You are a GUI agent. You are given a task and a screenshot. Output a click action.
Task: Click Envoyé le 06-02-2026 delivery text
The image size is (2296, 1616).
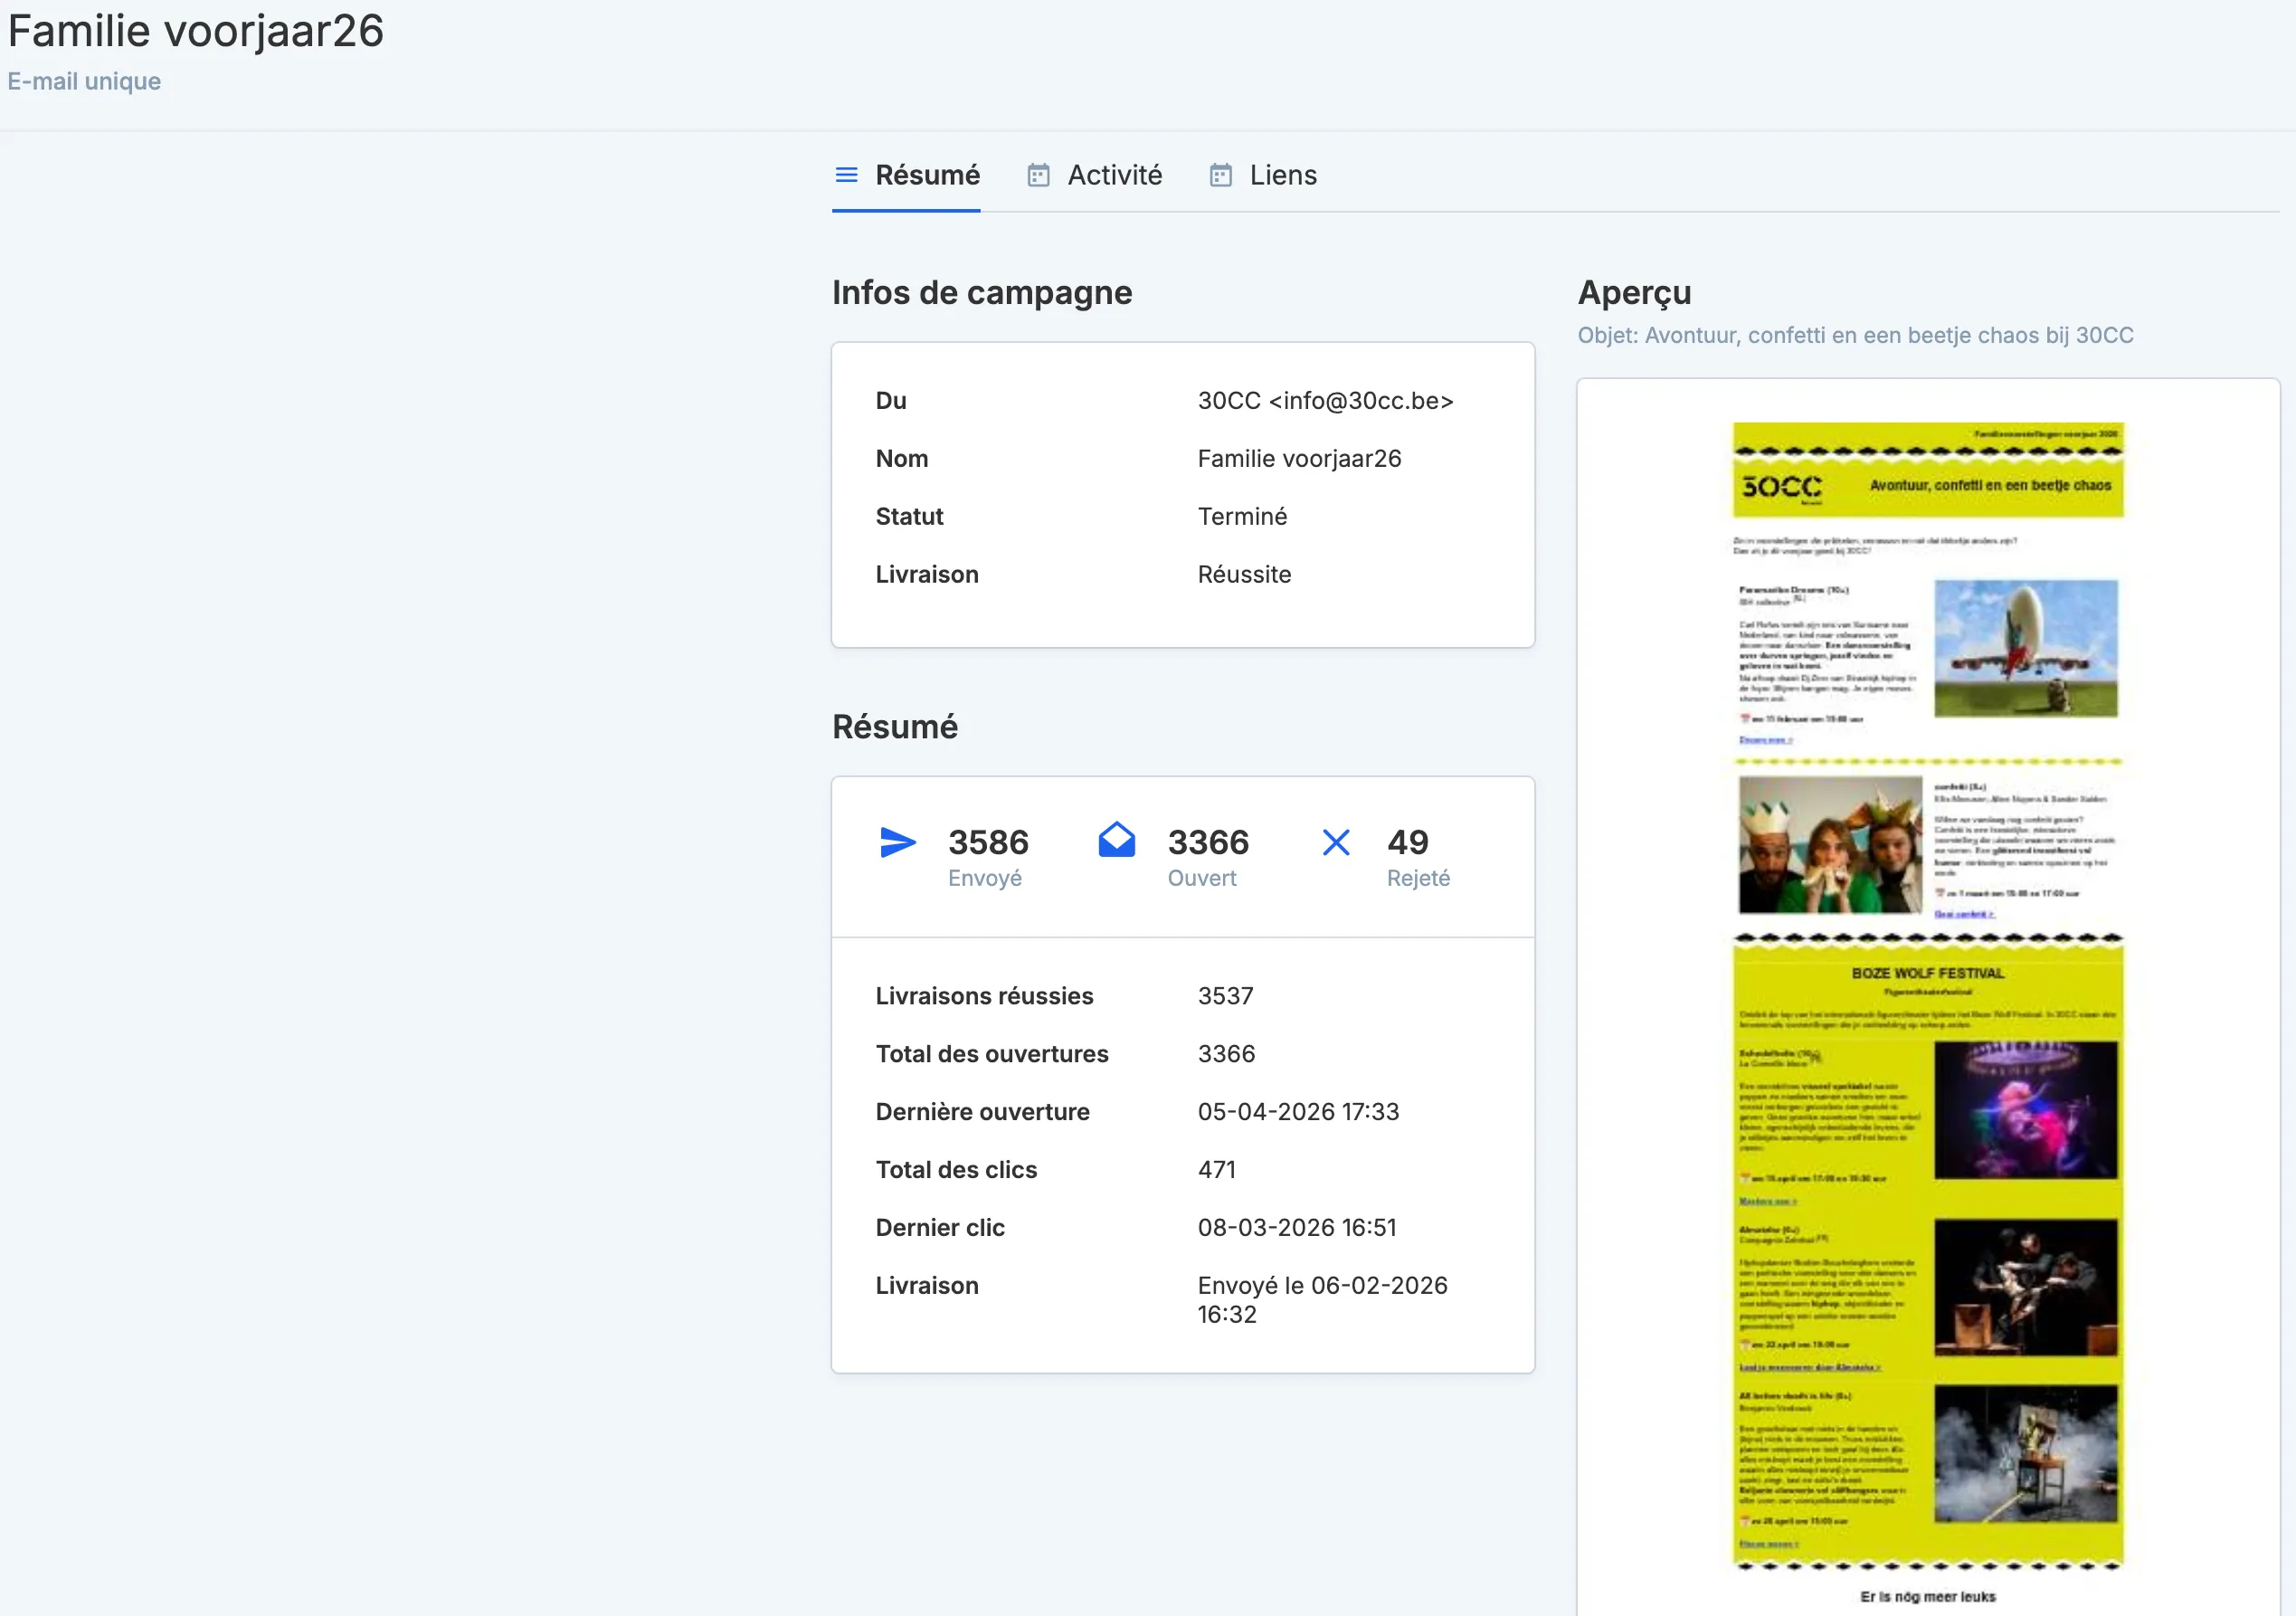tap(1322, 1300)
